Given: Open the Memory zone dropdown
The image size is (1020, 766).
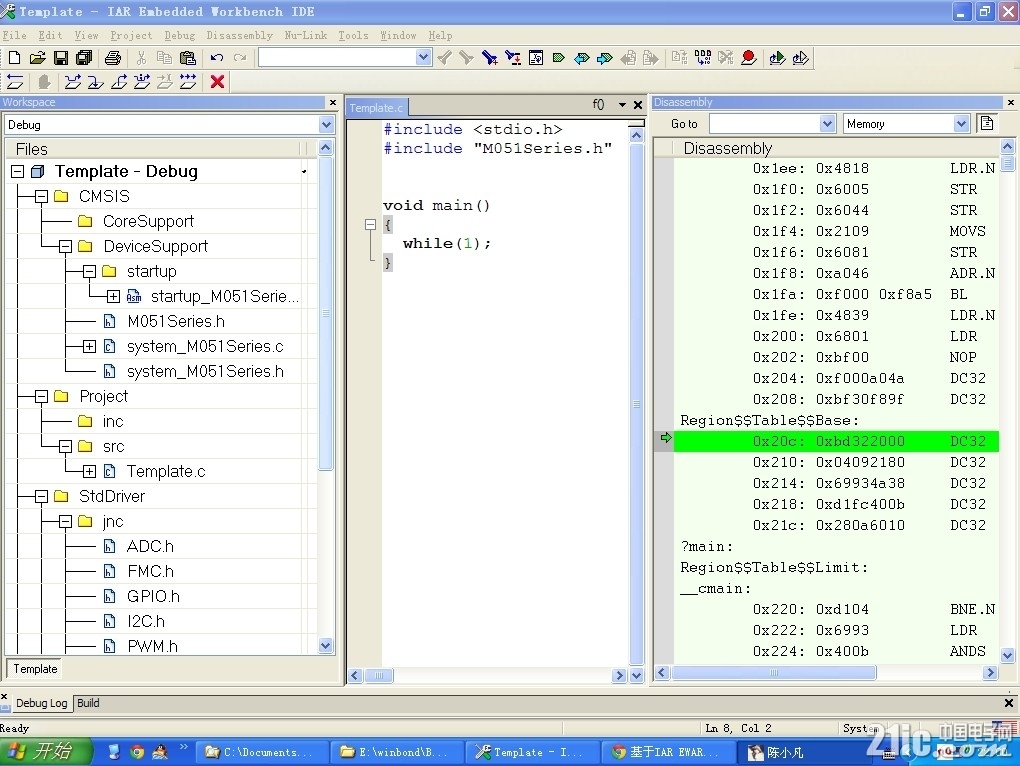Looking at the screenshot, I should click(x=961, y=124).
